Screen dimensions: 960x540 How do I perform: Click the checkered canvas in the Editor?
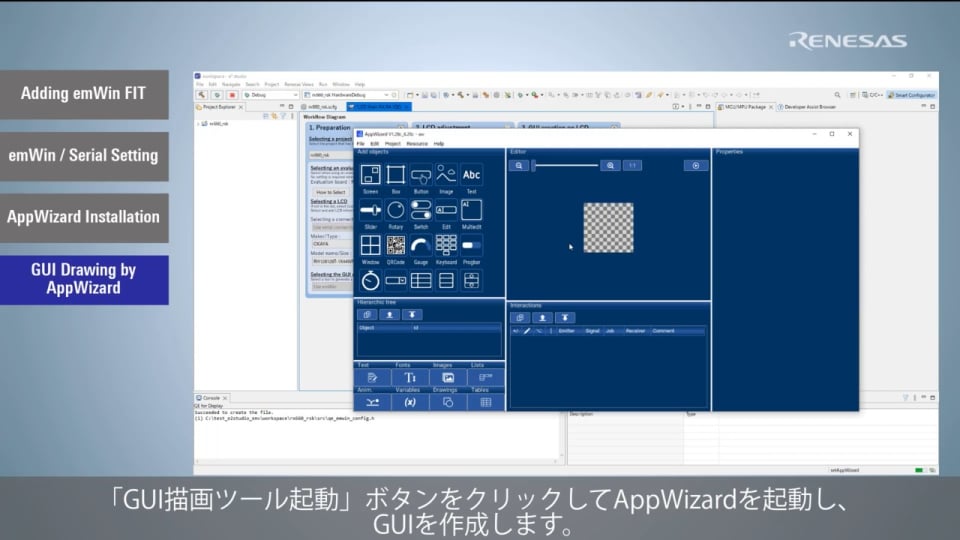coord(608,228)
